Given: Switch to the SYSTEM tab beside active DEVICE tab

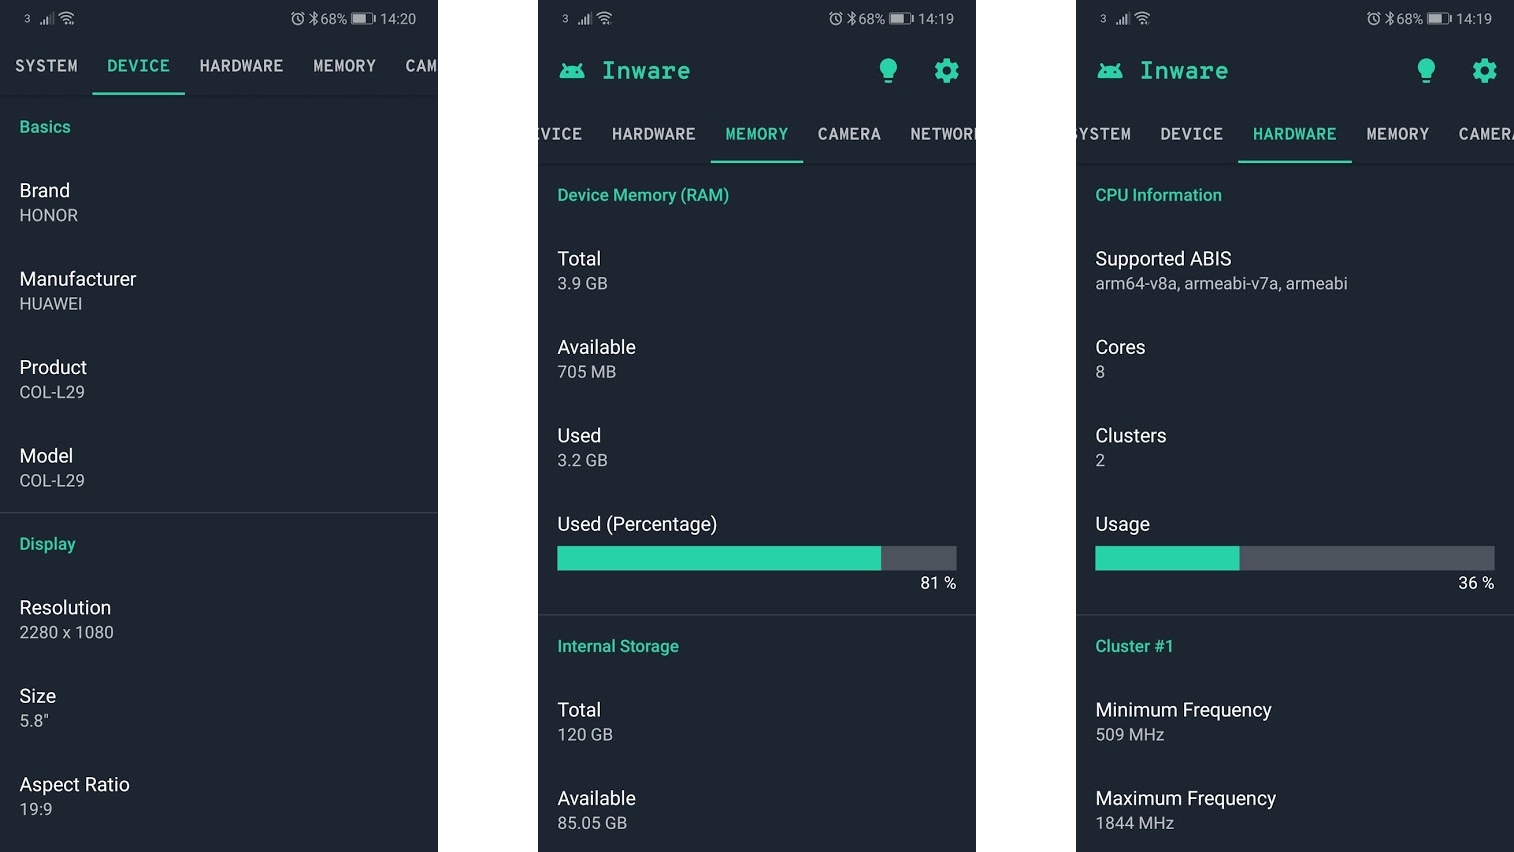Looking at the screenshot, I should pyautogui.click(x=46, y=66).
